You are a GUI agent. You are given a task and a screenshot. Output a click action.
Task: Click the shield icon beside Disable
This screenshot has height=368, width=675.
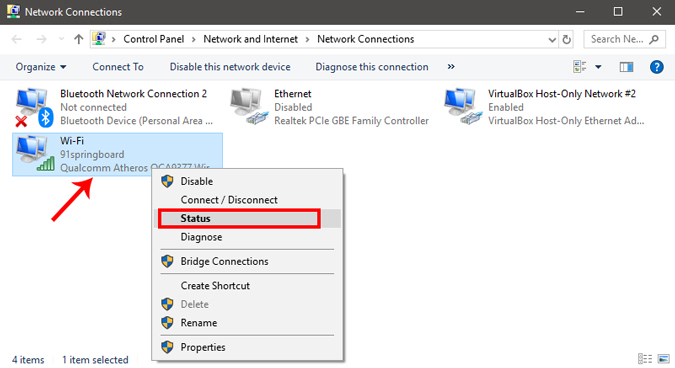coord(167,181)
